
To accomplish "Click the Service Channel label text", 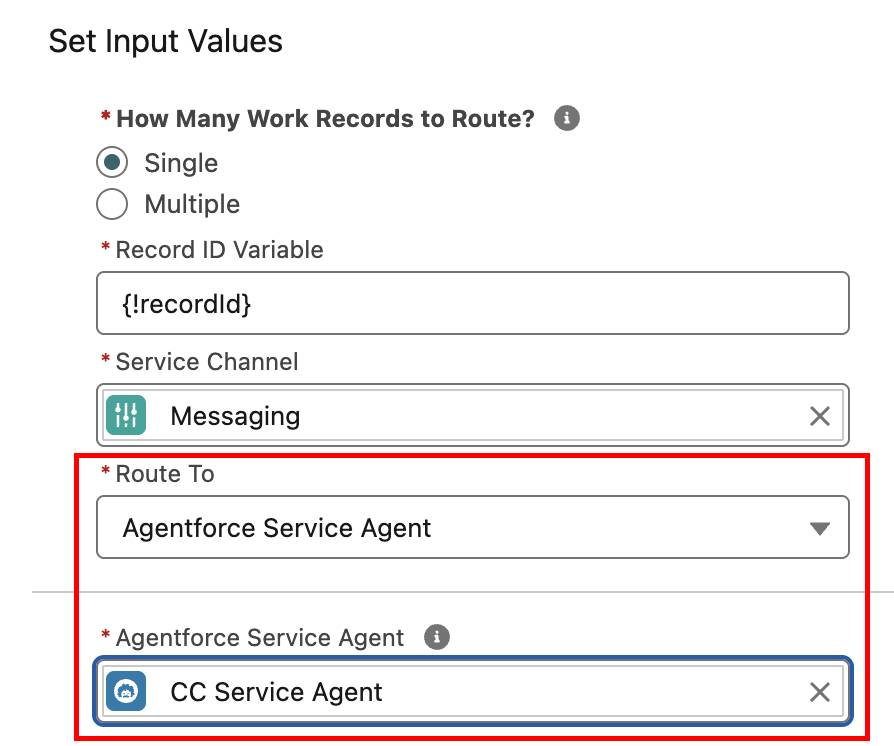I will tap(207, 362).
